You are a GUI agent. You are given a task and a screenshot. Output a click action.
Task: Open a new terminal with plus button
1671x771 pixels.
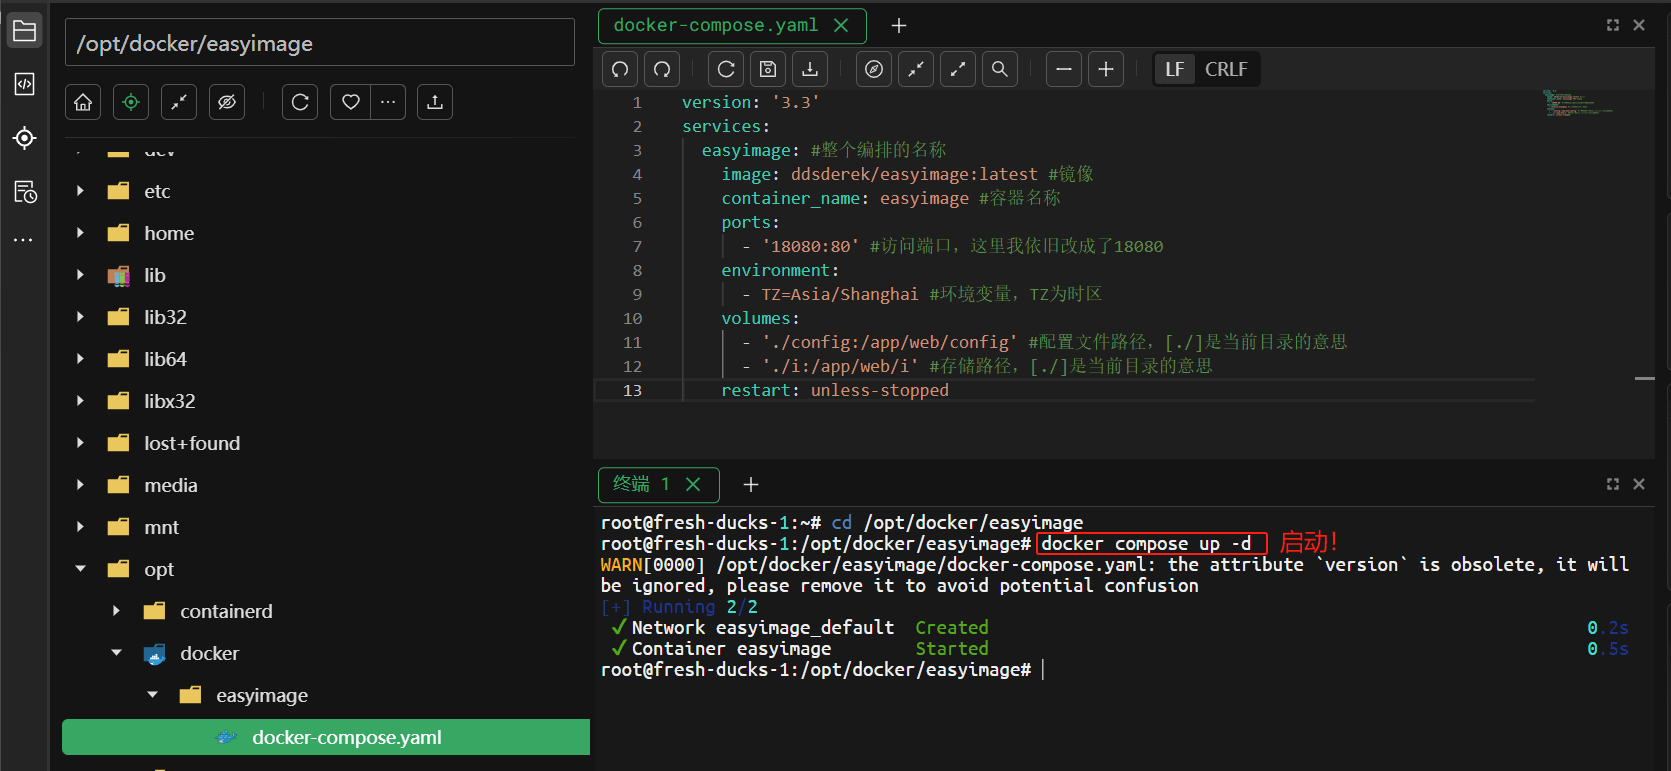(751, 484)
